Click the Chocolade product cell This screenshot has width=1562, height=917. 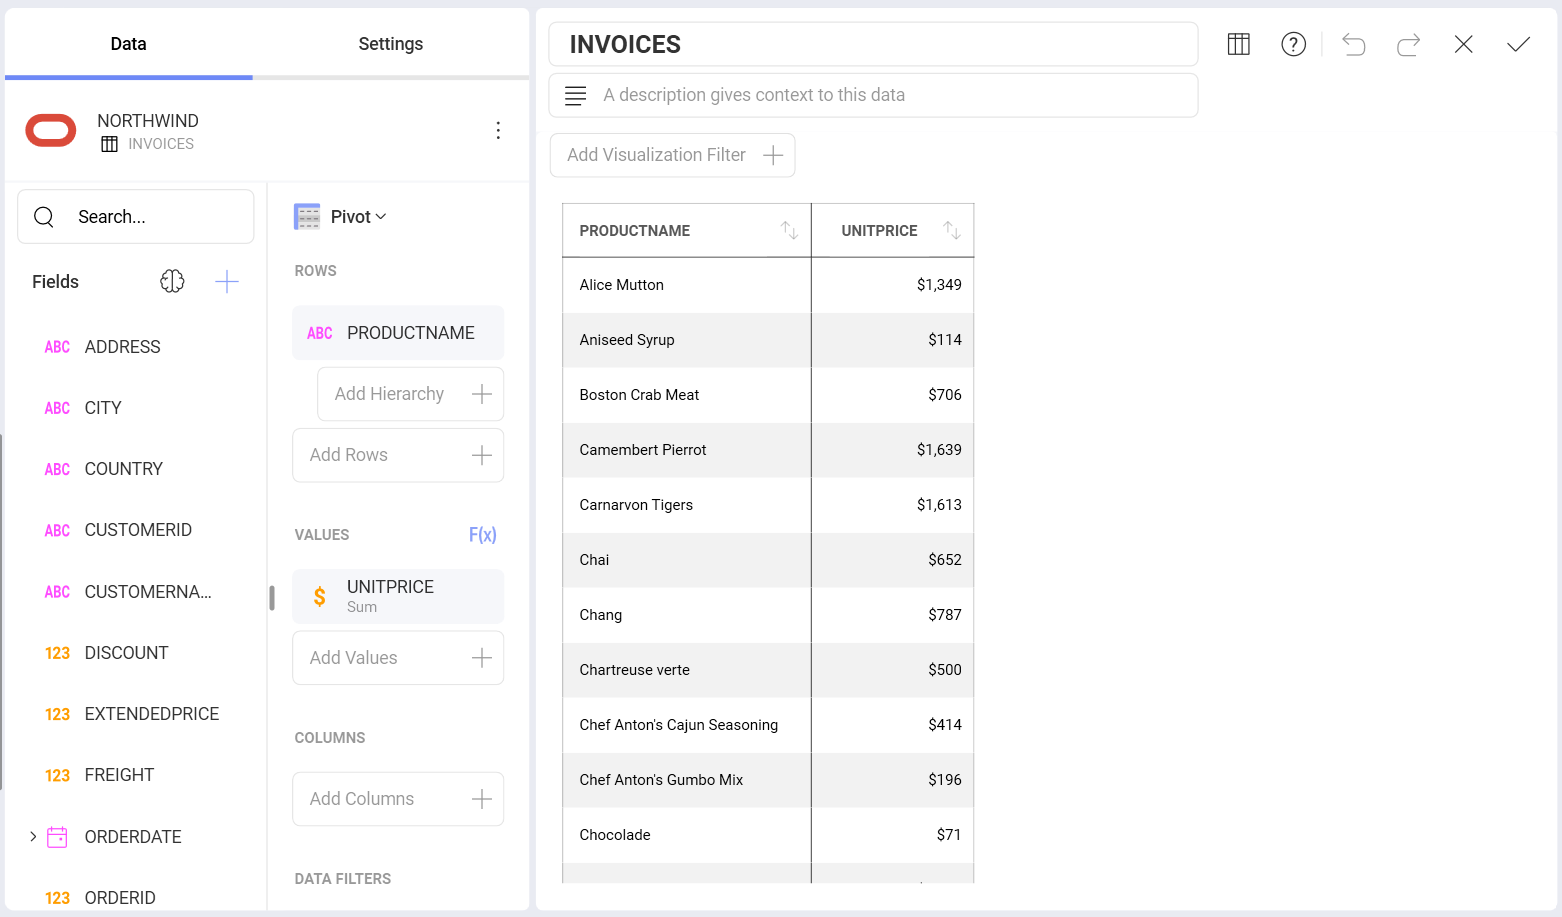click(687, 835)
